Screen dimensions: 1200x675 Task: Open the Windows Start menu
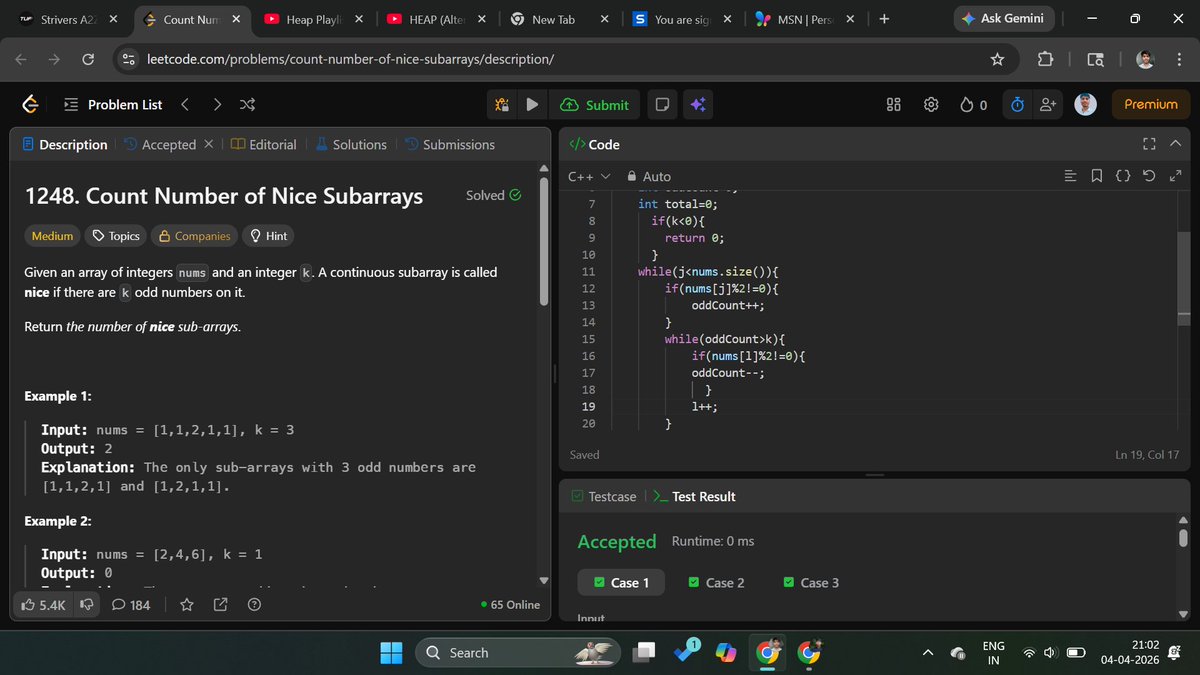point(391,652)
